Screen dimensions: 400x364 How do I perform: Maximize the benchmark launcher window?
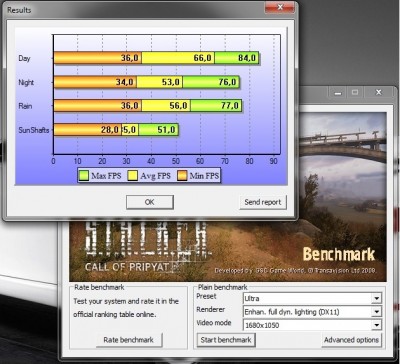click(355, 93)
